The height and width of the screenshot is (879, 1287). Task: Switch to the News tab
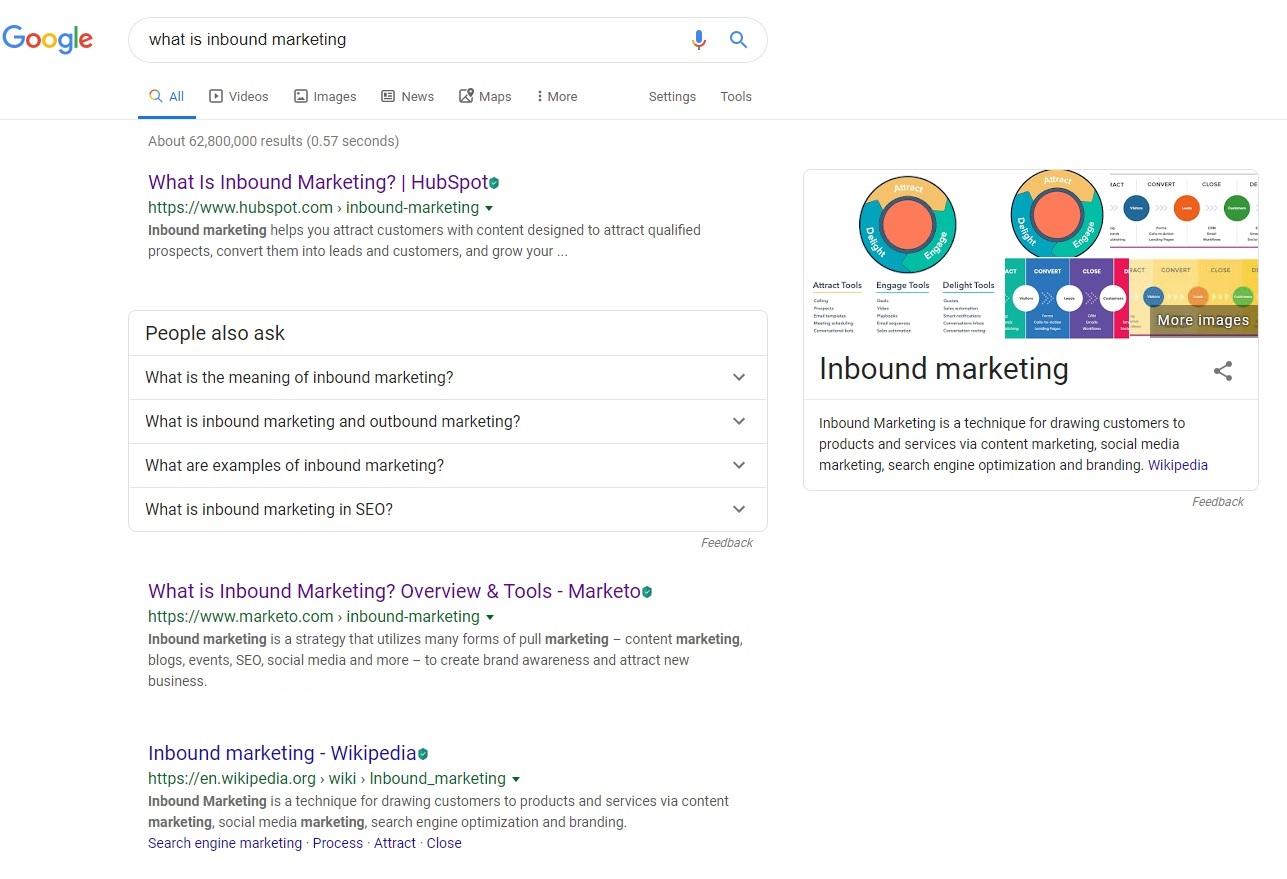tap(407, 97)
